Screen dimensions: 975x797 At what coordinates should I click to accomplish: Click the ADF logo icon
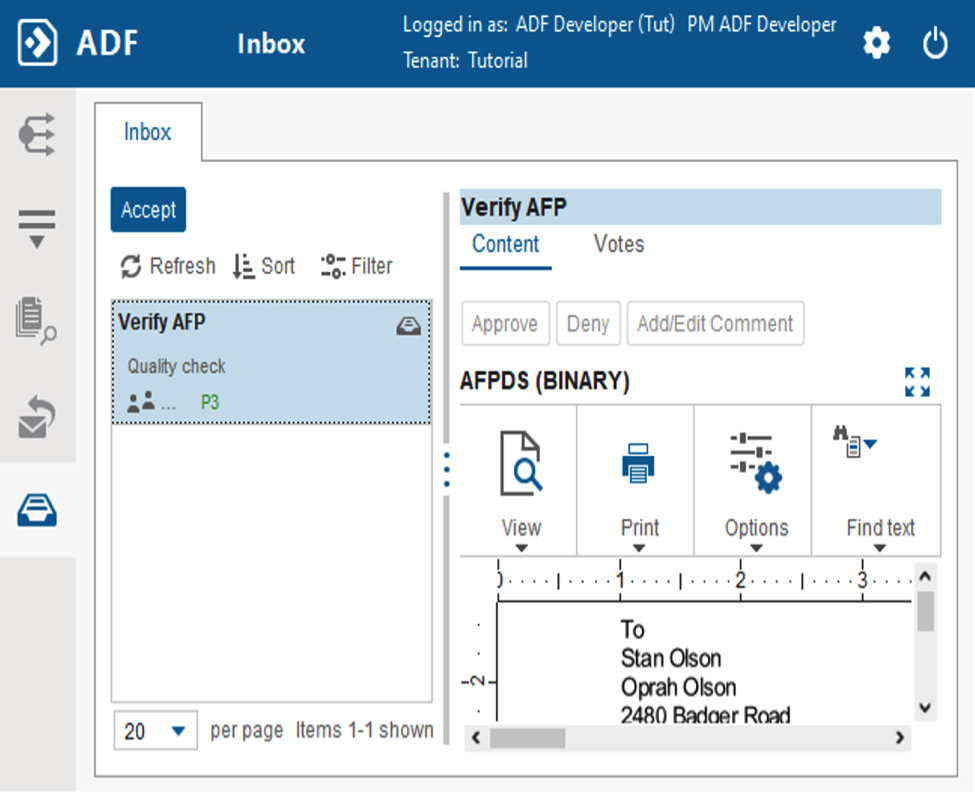[37, 43]
